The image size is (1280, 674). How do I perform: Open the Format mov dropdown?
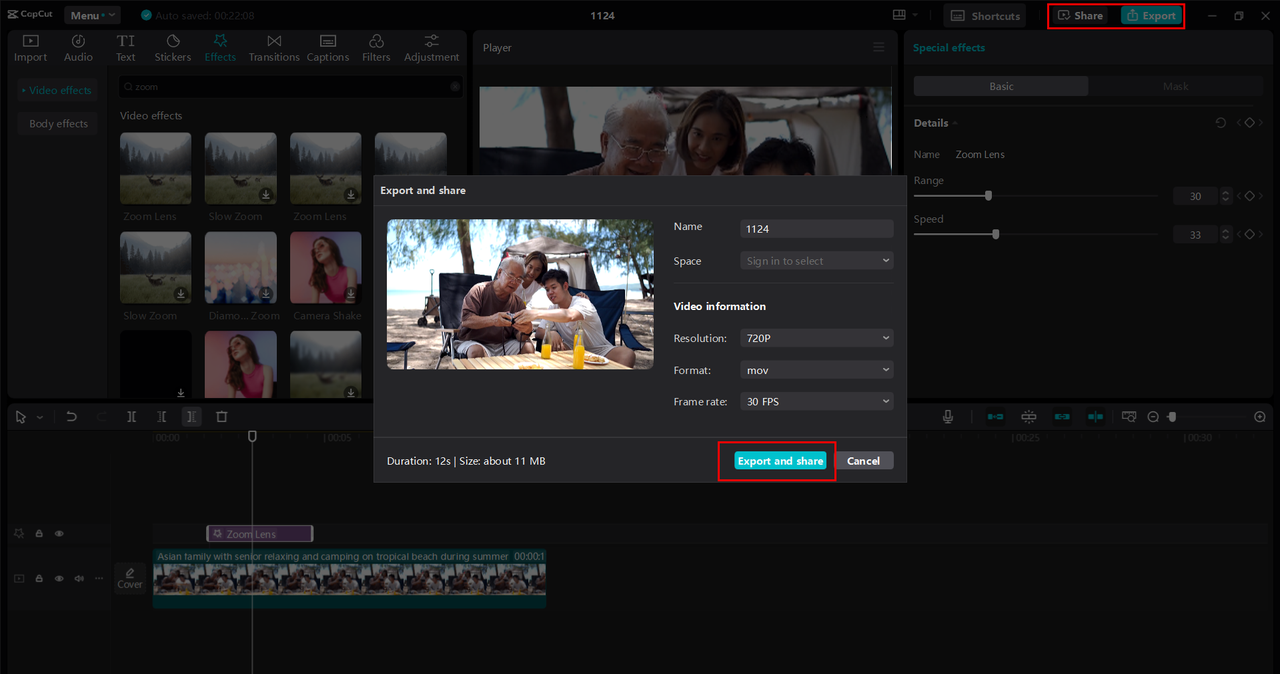(x=816, y=370)
